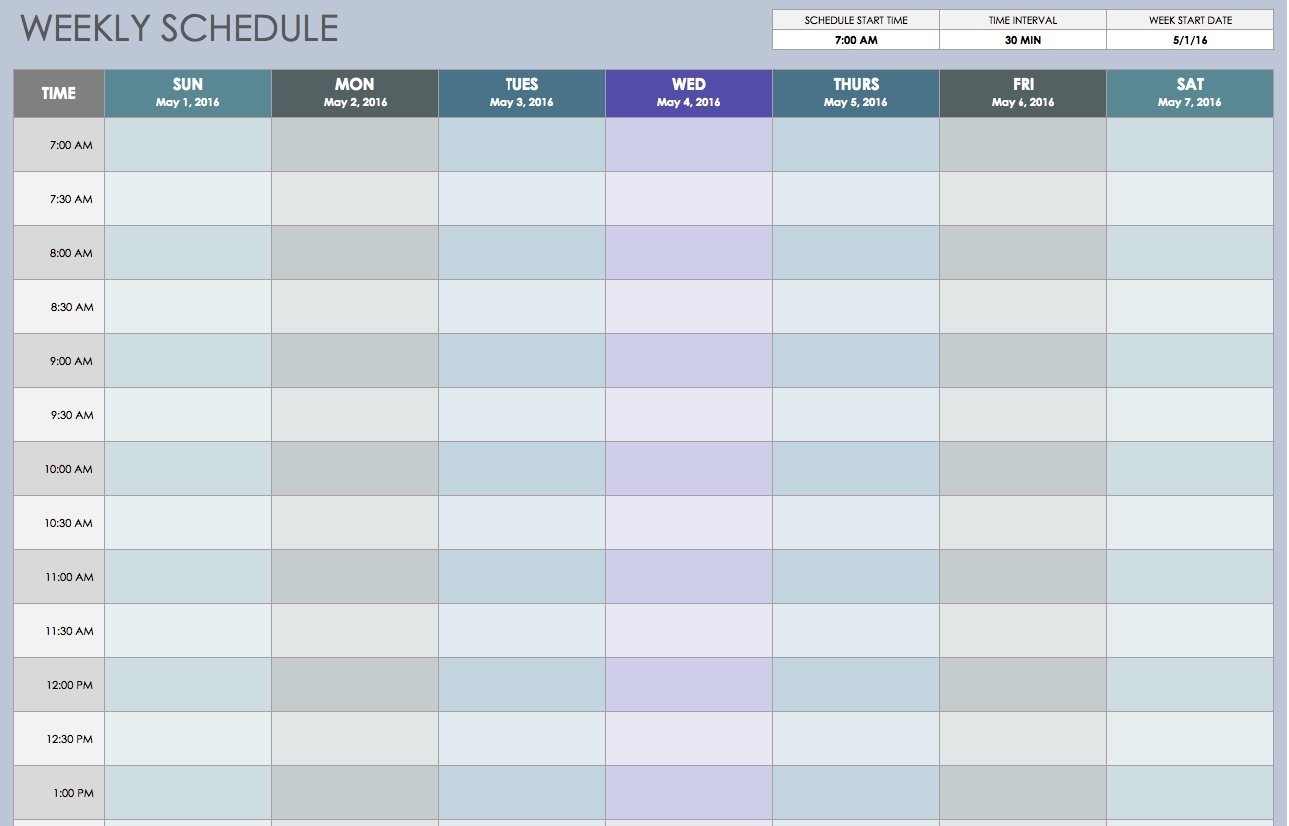Select the SUN May 1, 2016 header
The width and height of the screenshot is (1289, 826).
click(187, 93)
